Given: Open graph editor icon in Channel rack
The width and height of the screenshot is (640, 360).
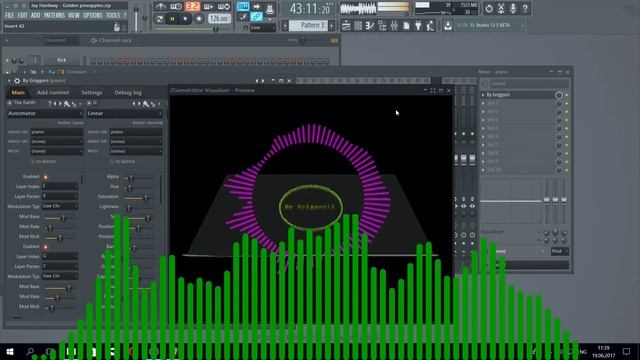Looking at the screenshot, I should click(334, 40).
